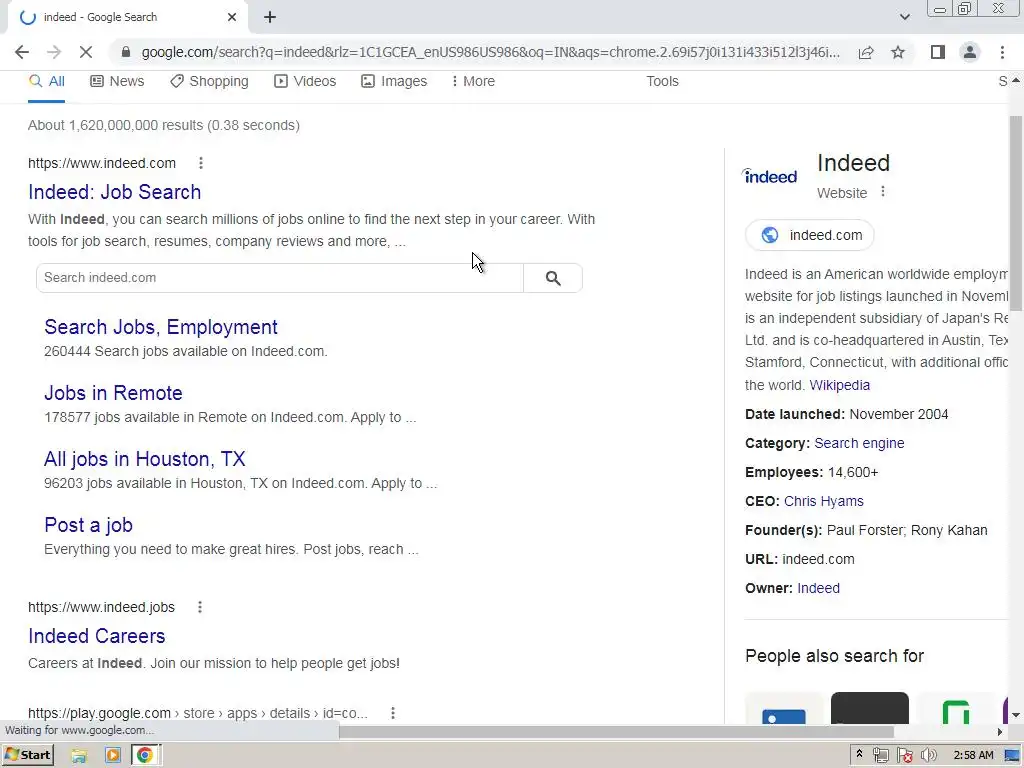Go back to previous page
Screen dimensions: 1024x768
click(x=22, y=52)
